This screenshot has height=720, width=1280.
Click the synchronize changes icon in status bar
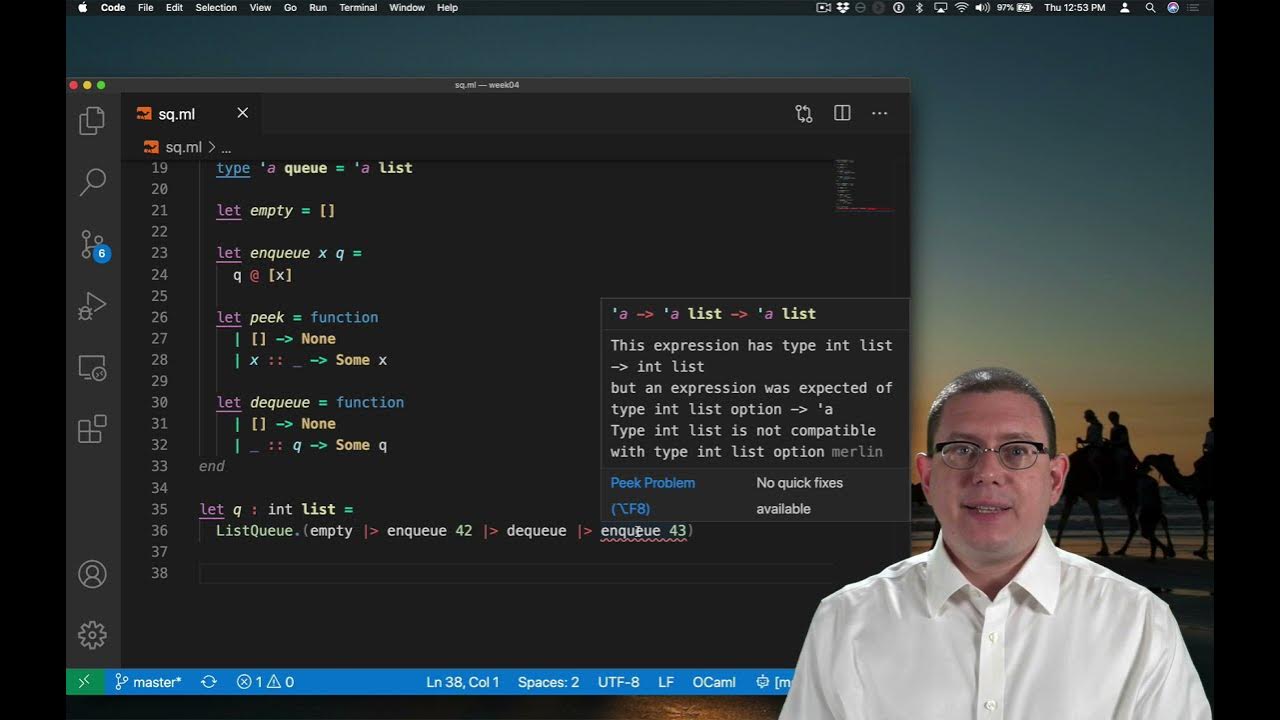click(209, 682)
